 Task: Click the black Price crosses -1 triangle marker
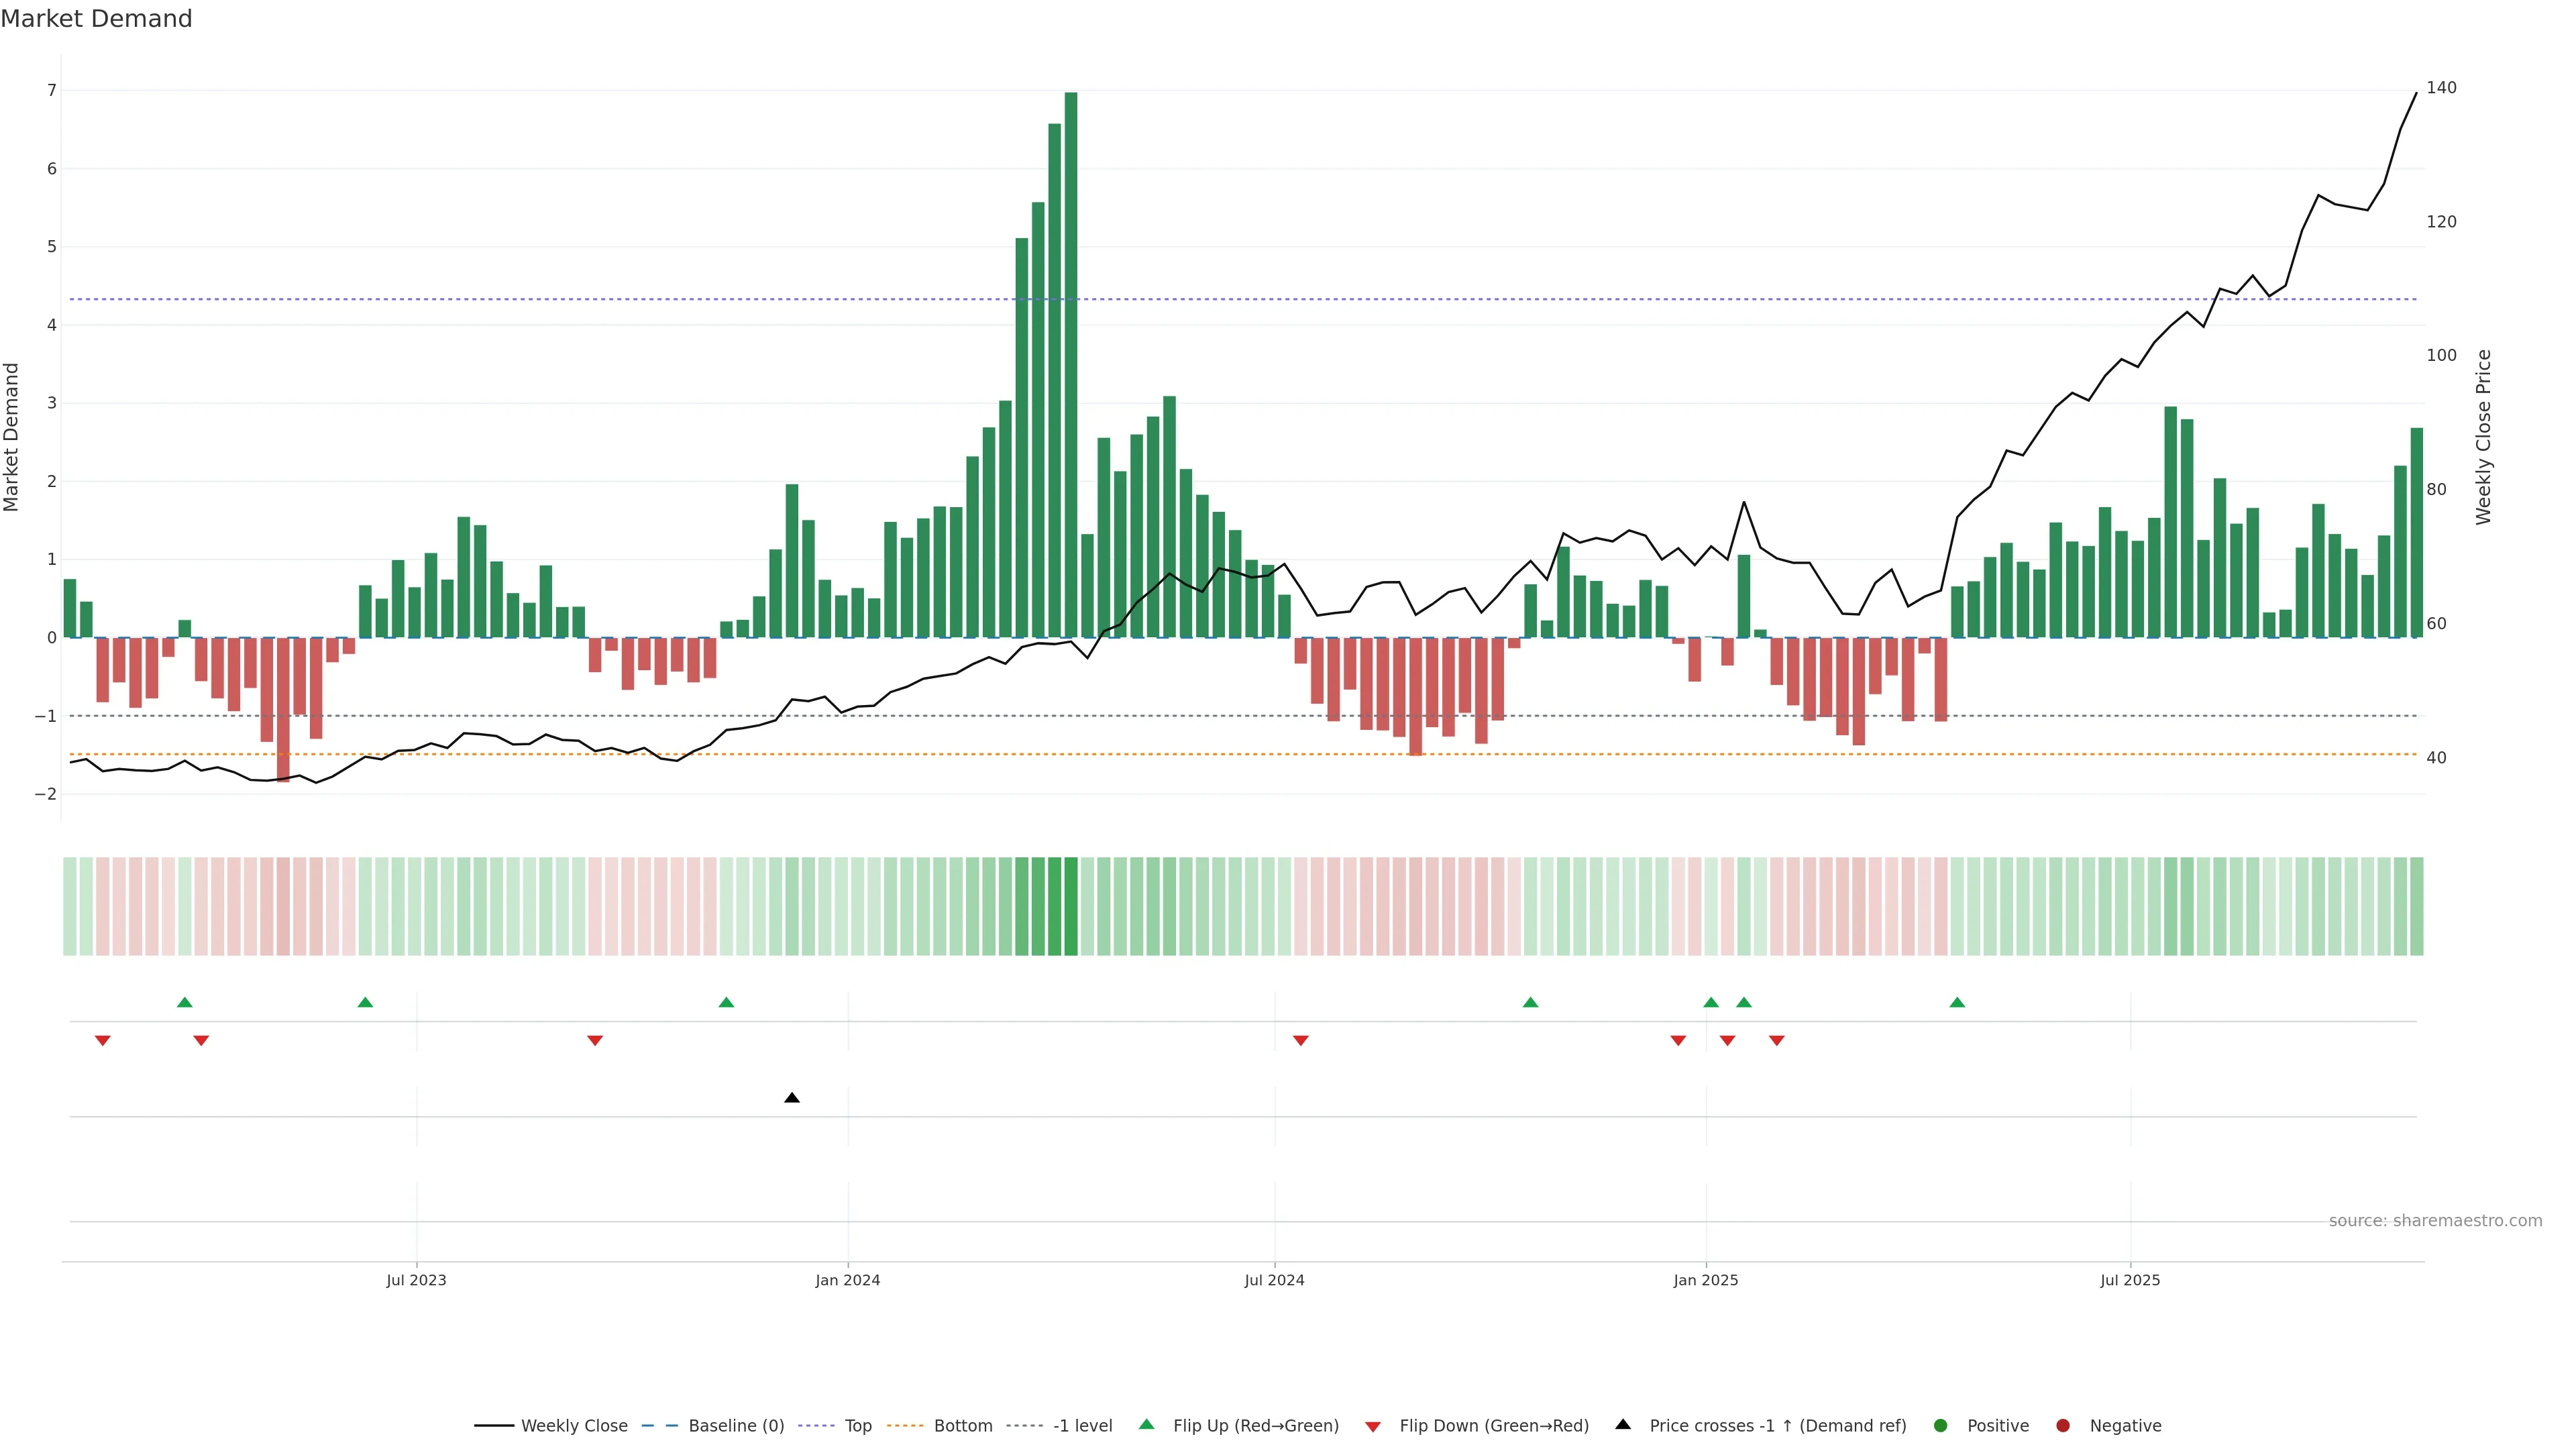[x=792, y=1098]
